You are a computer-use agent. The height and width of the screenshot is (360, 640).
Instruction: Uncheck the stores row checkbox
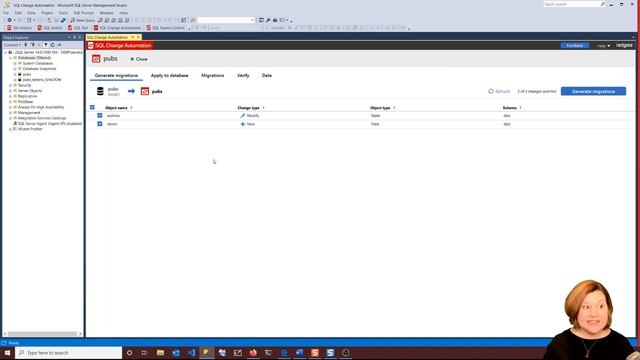(x=100, y=124)
